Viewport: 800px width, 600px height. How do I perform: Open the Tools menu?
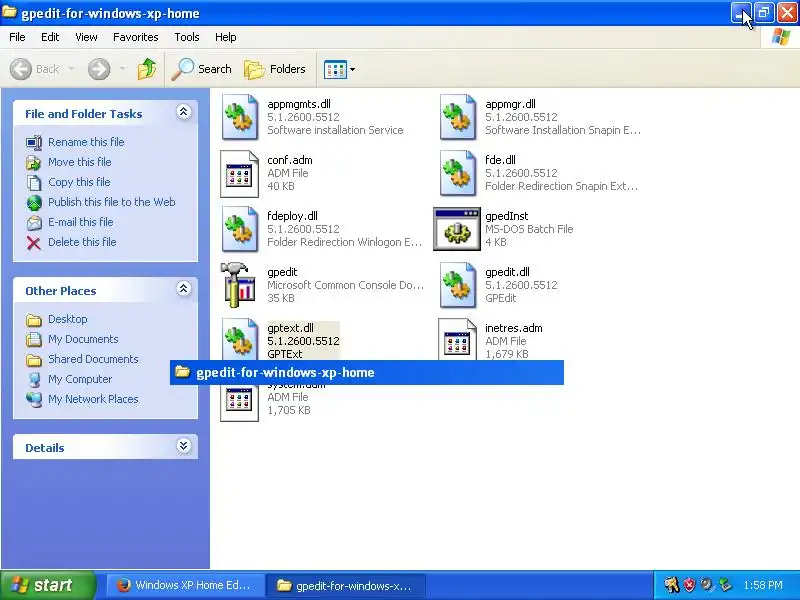coord(187,37)
